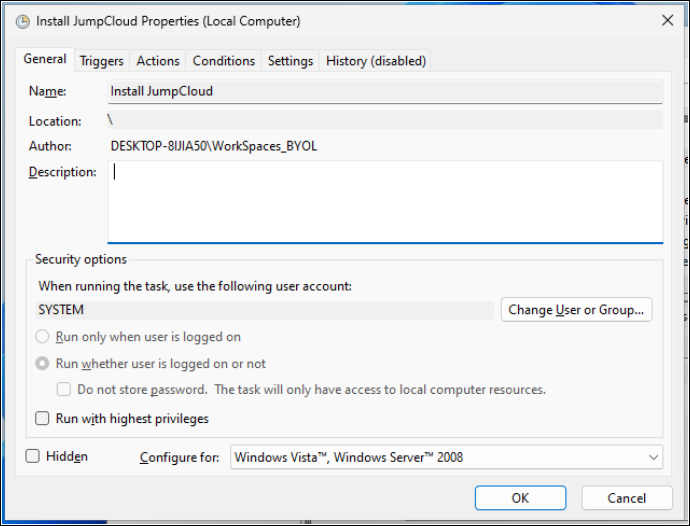690x526 pixels.
Task: Go to the Settings tab
Action: tap(290, 61)
